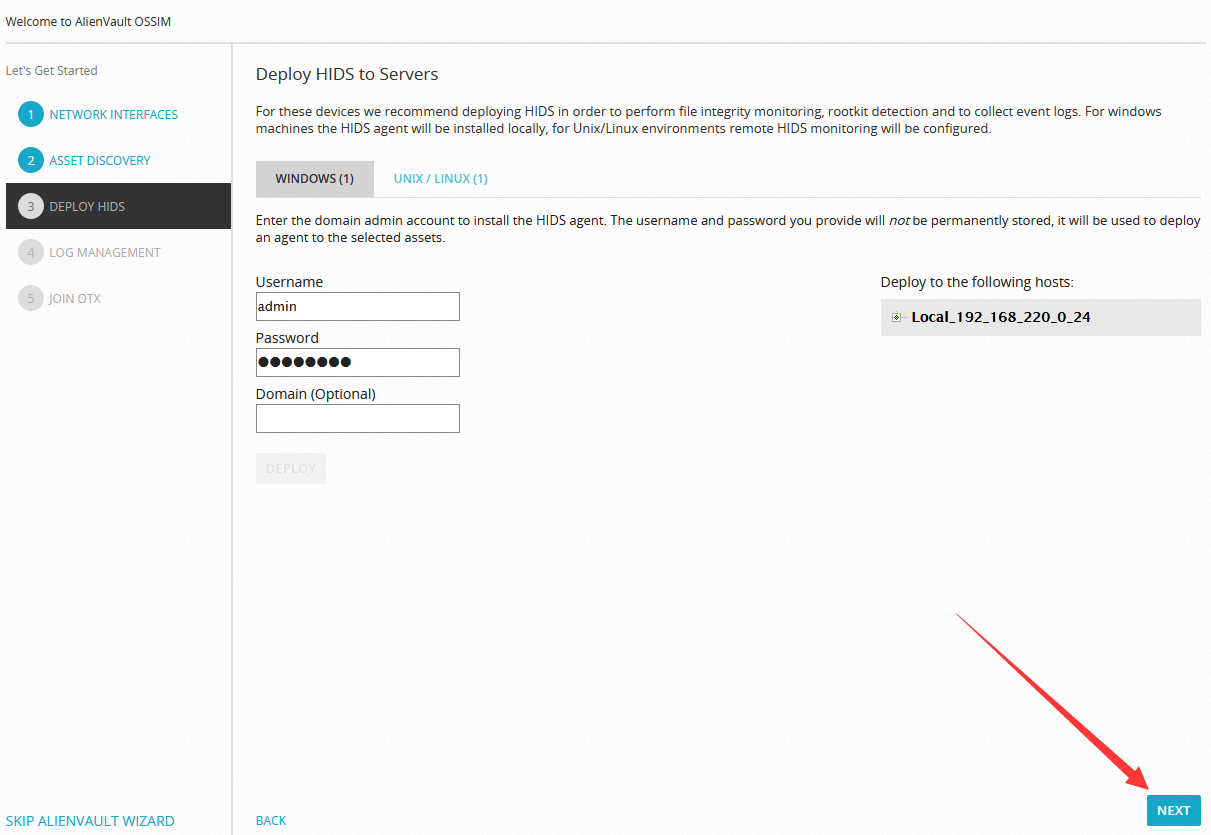Screen dimensions: 1211x835
Task: Click the Welcome to AlienVault OSSIM title
Action: tap(88, 21)
